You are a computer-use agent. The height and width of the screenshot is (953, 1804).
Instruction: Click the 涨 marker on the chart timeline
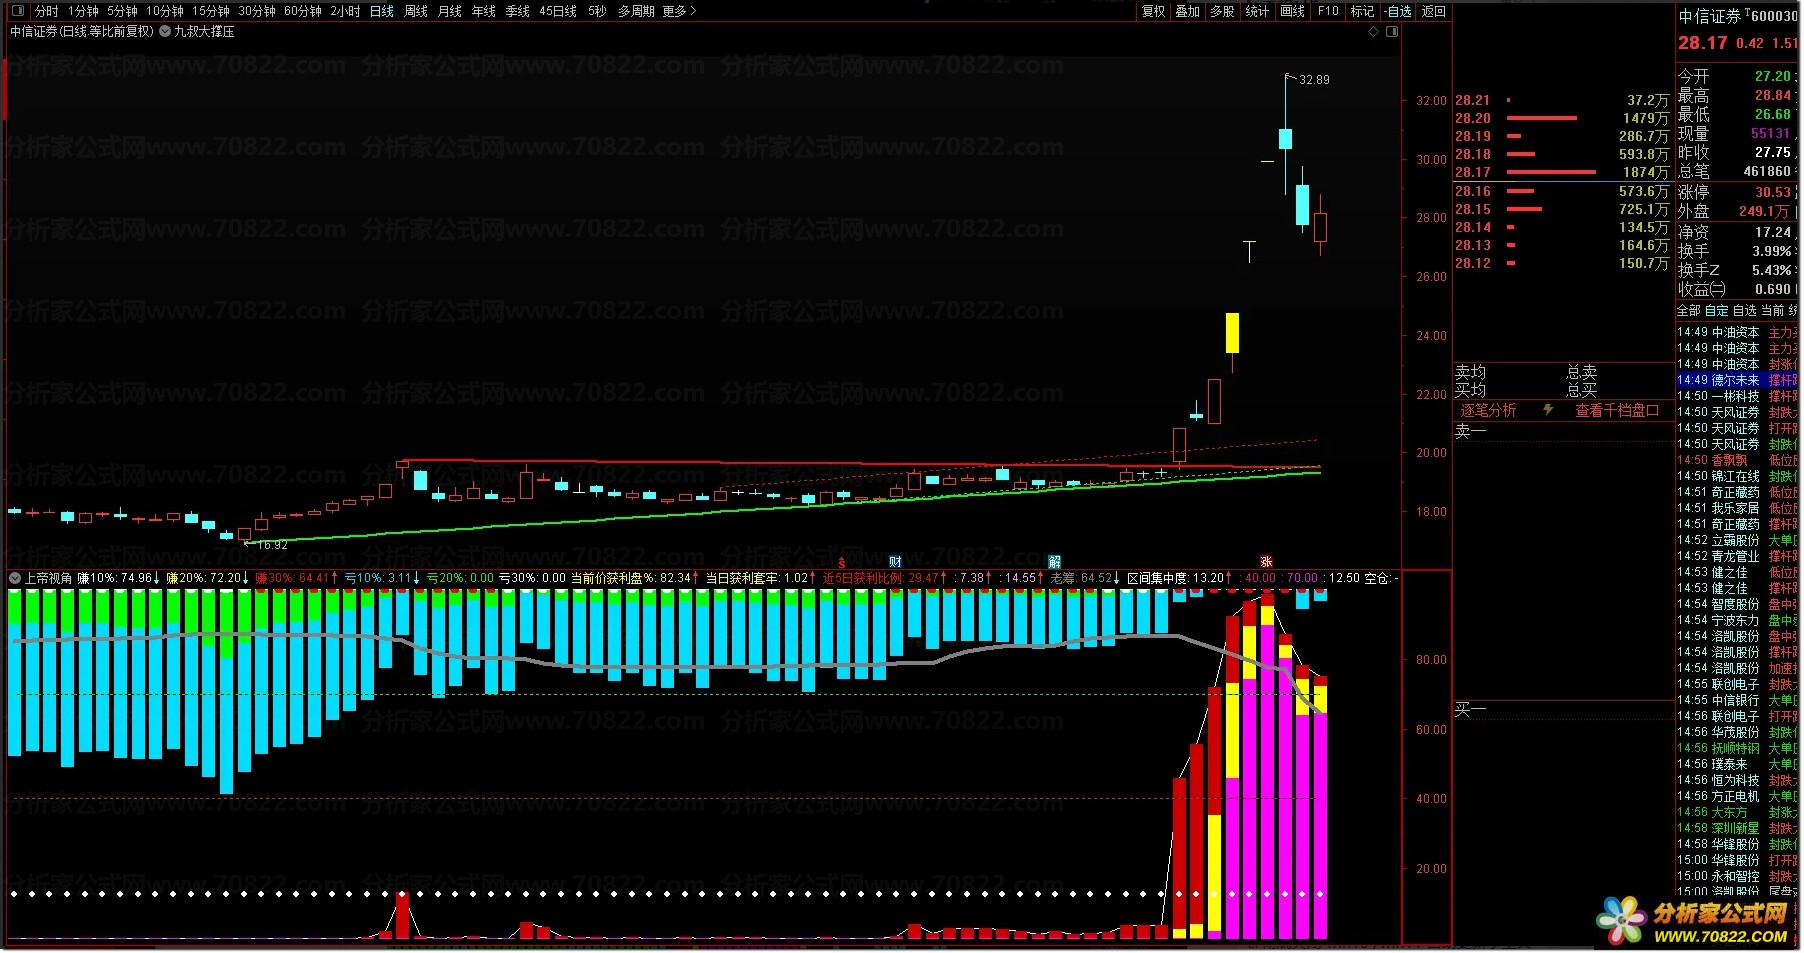[1266, 562]
